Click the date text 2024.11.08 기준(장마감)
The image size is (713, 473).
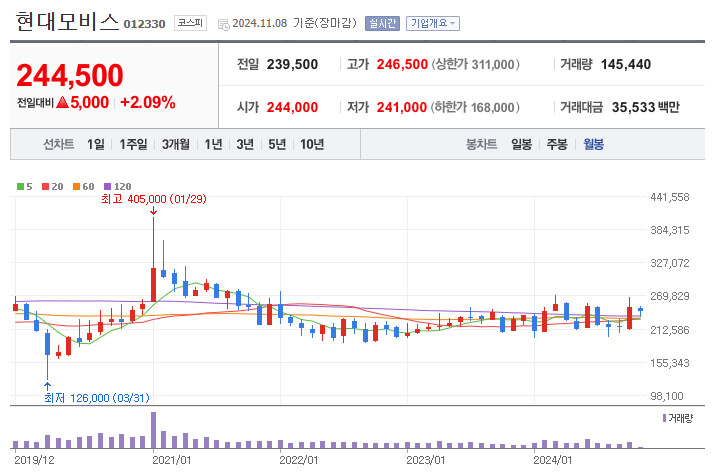(x=294, y=23)
